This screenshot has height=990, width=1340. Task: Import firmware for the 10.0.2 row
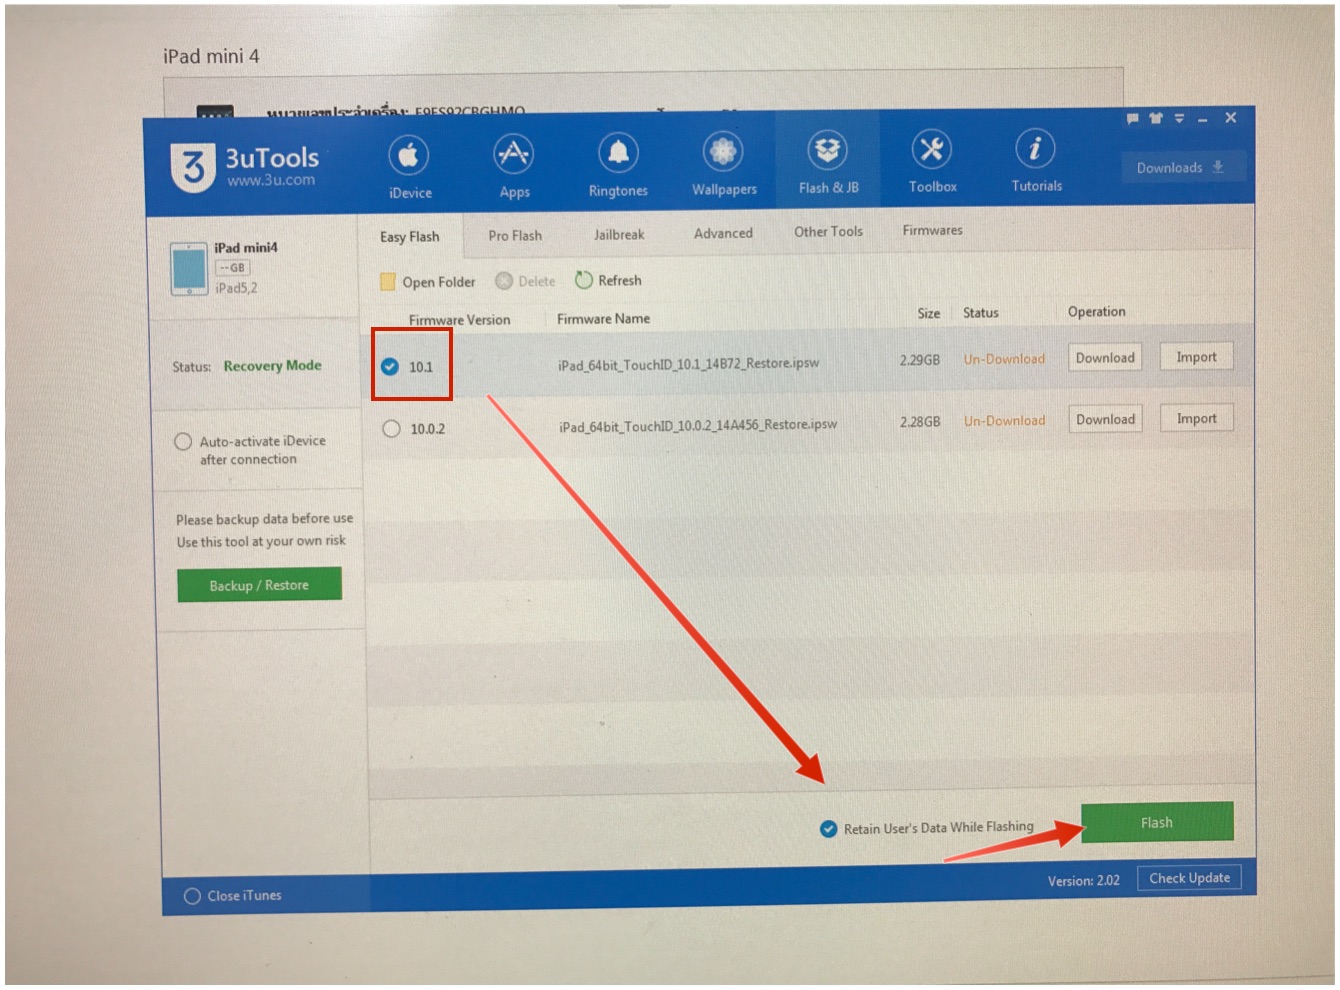pyautogui.click(x=1196, y=419)
